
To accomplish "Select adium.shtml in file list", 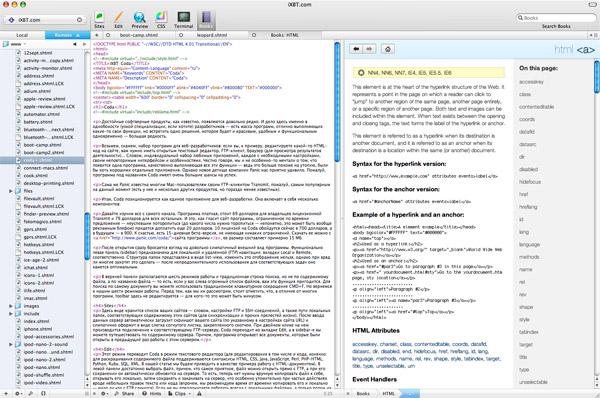I will (37, 91).
